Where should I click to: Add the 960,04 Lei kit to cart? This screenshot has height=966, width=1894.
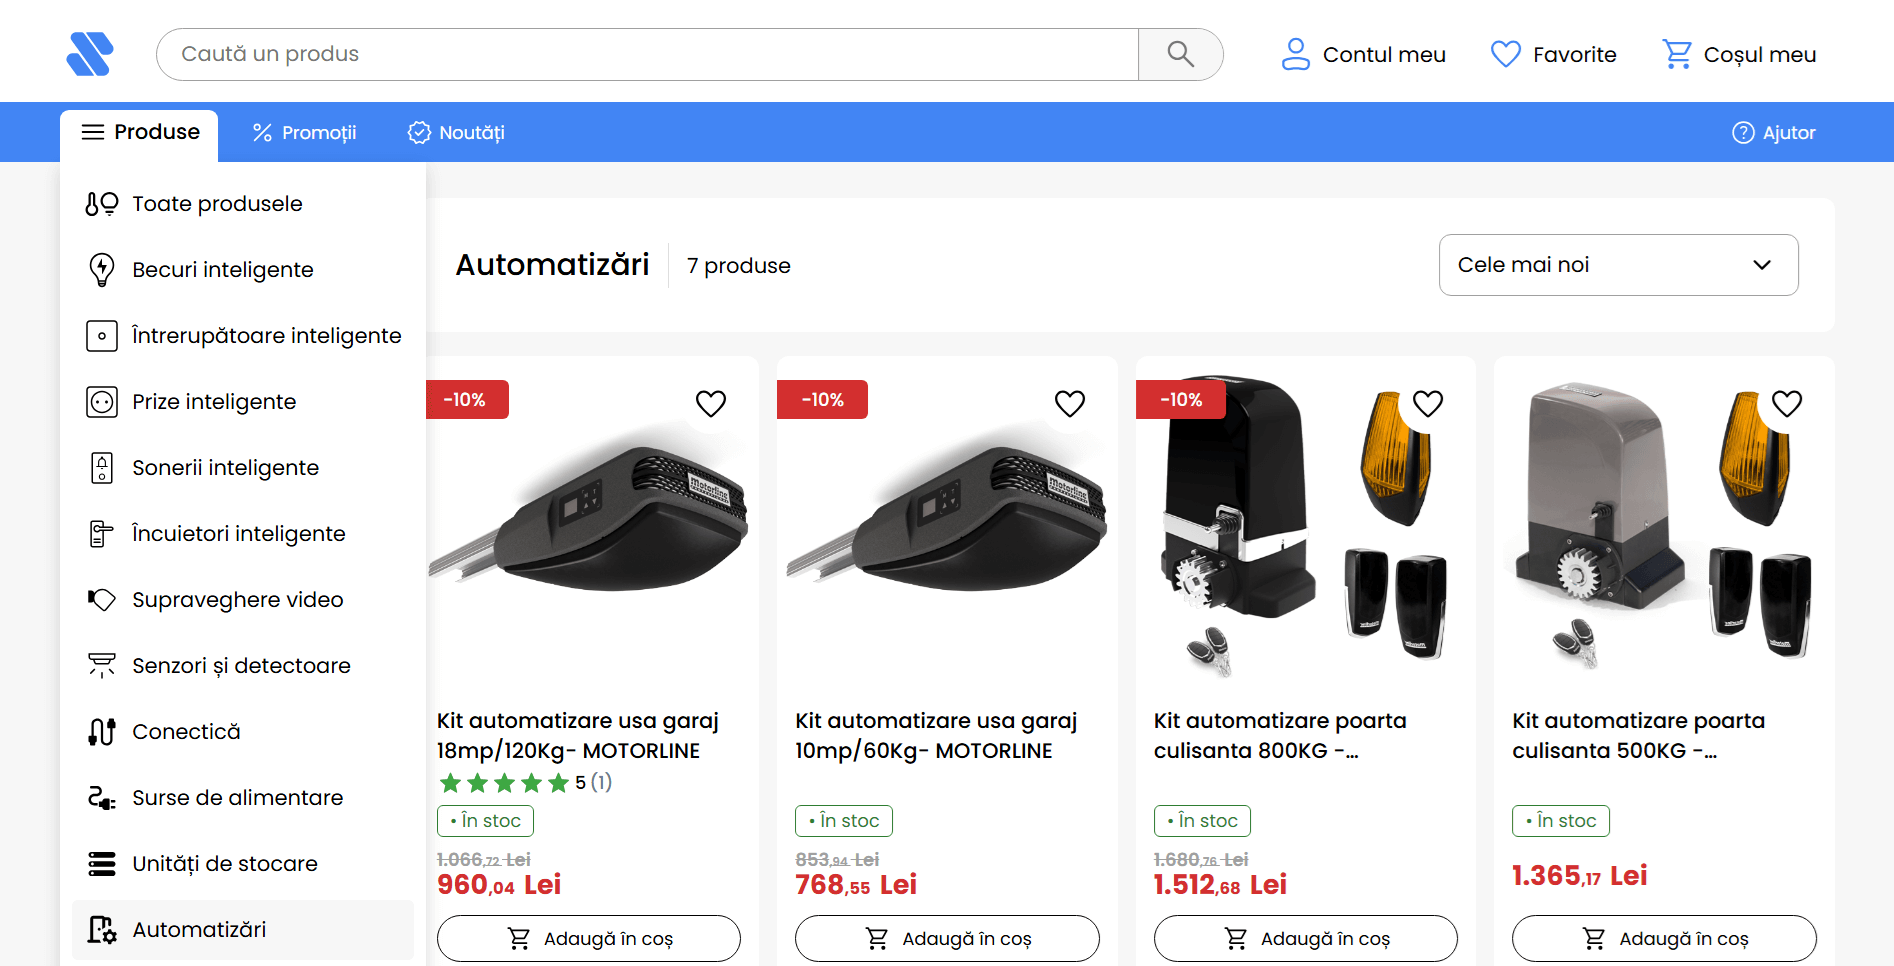pyautogui.click(x=589, y=938)
